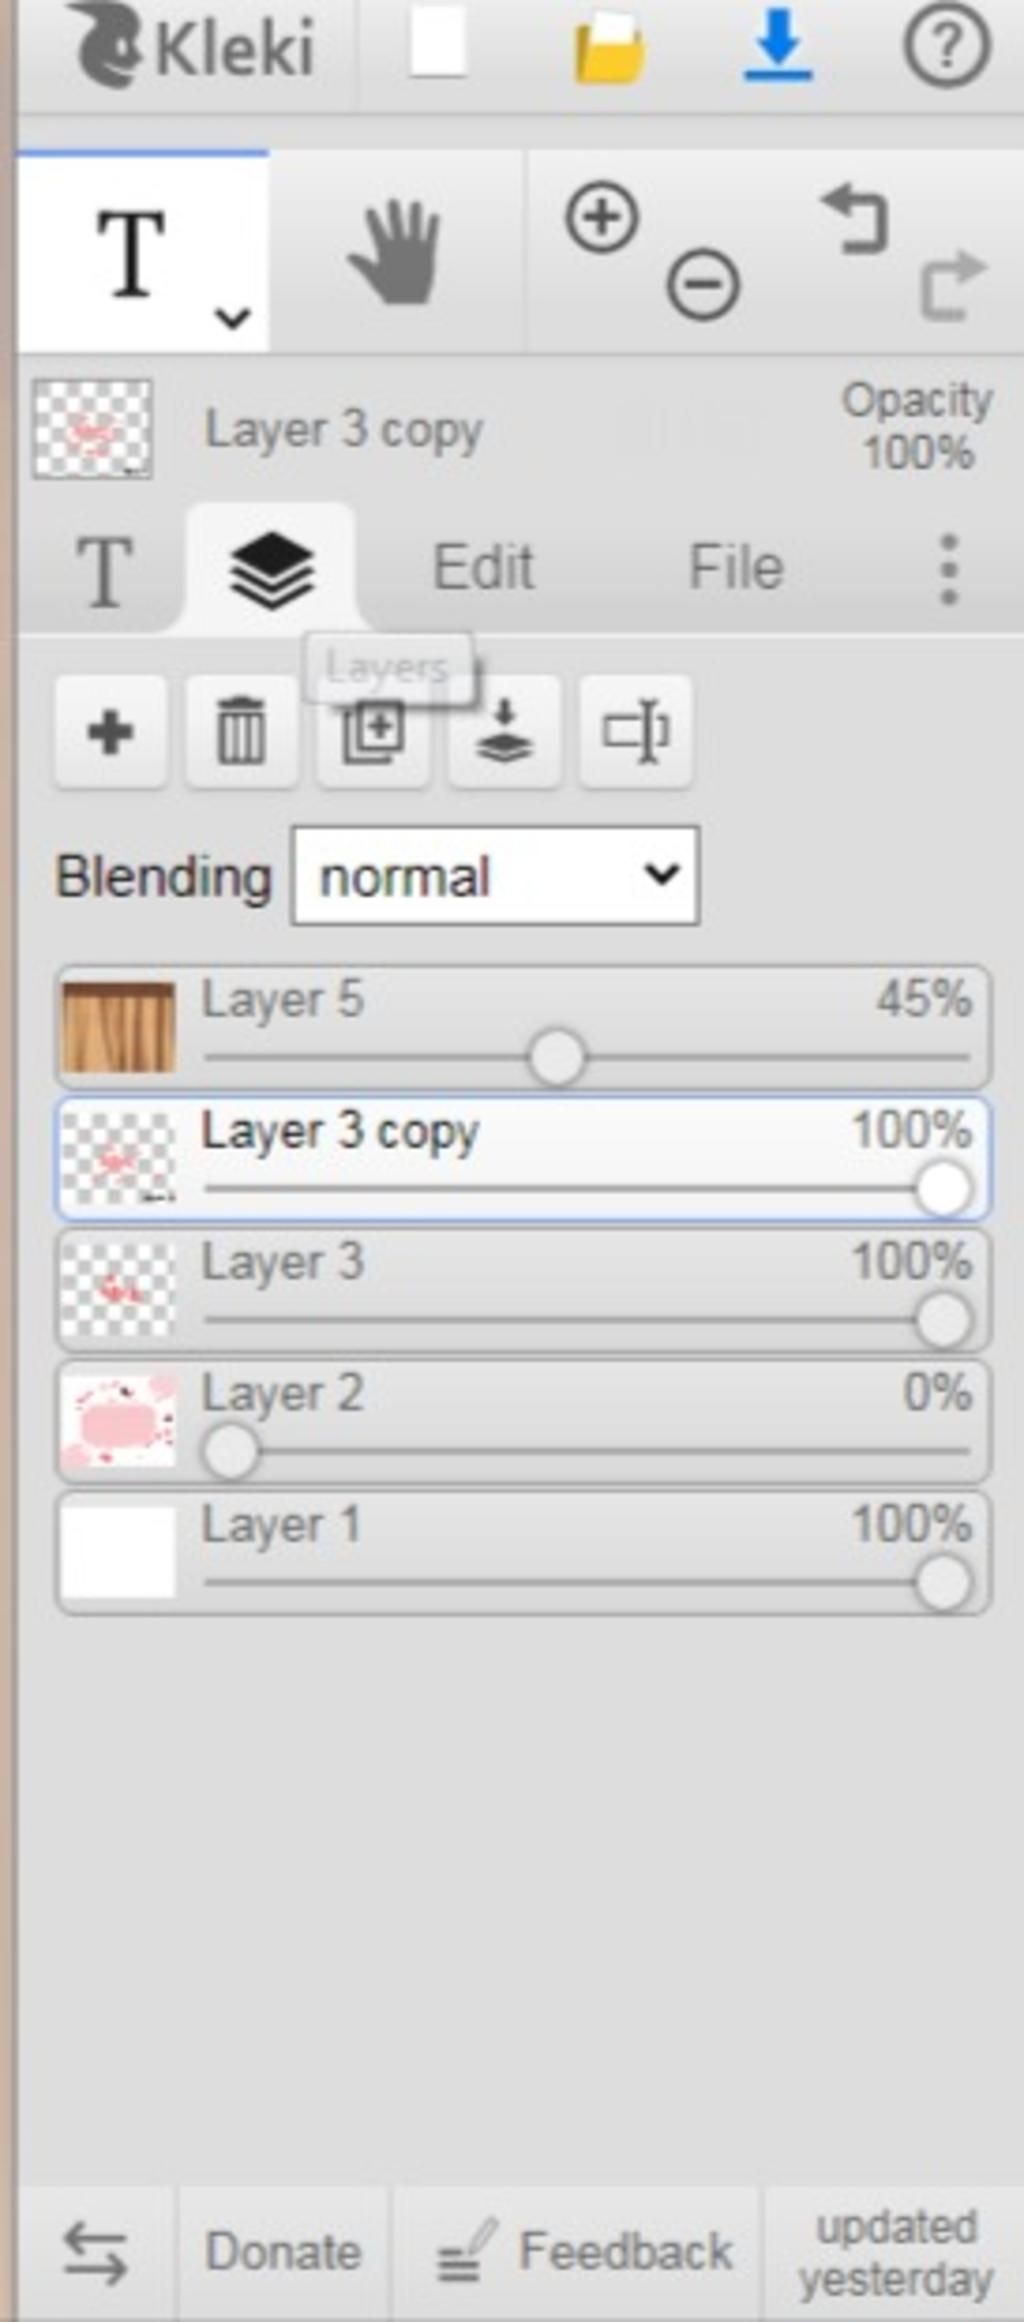Click the zoom in magnifier icon

[x=602, y=217]
